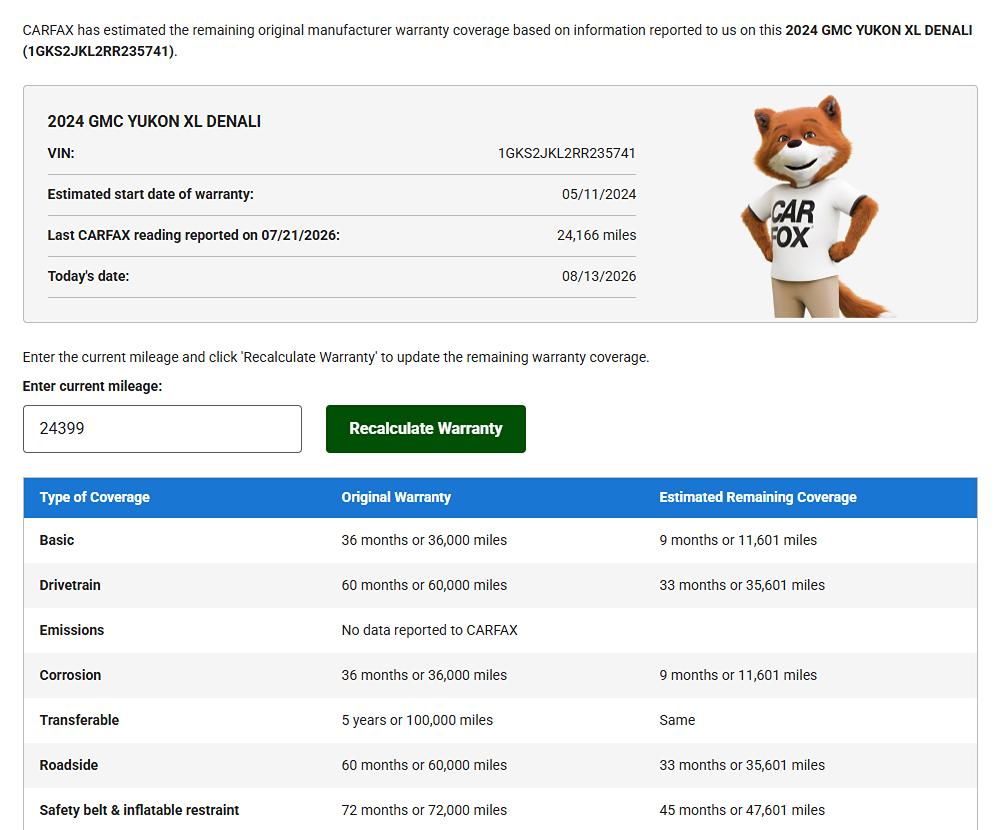Click Corrosion row '36 months or 36,000 miles'
The height and width of the screenshot is (830, 999).
(x=424, y=675)
